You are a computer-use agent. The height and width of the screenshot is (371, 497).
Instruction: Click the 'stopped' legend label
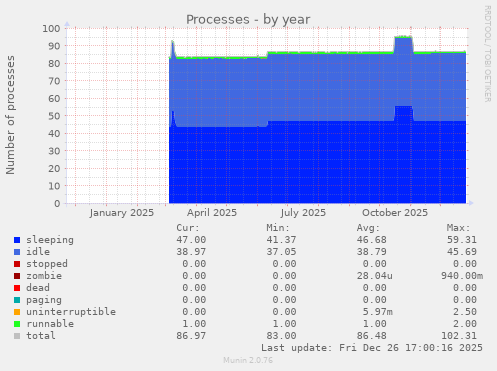click(x=47, y=264)
